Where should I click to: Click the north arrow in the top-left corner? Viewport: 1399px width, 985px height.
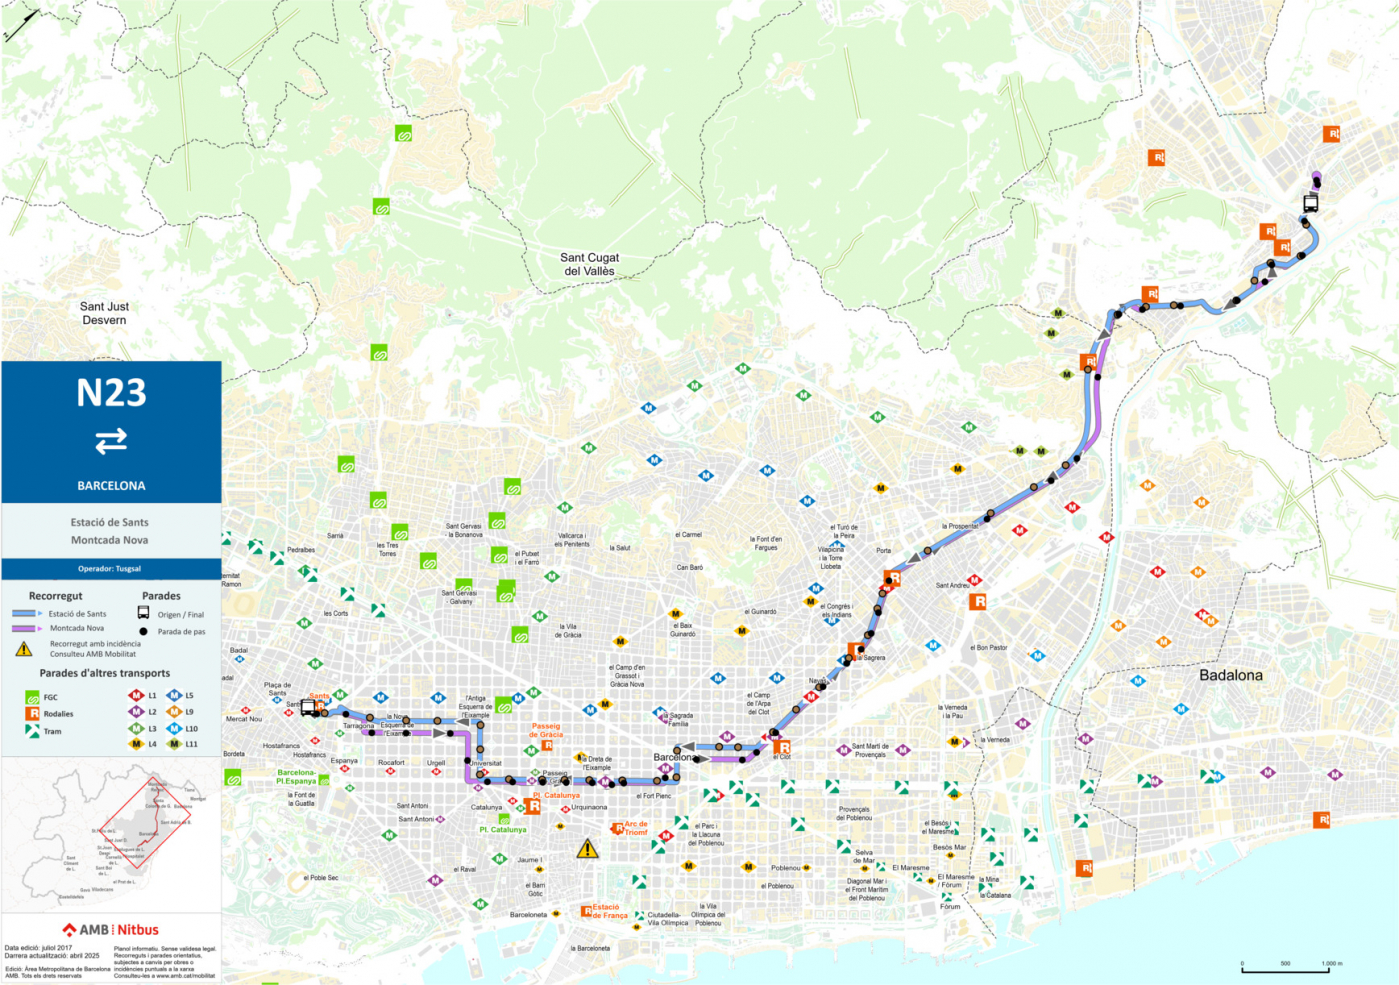pyautogui.click(x=22, y=25)
